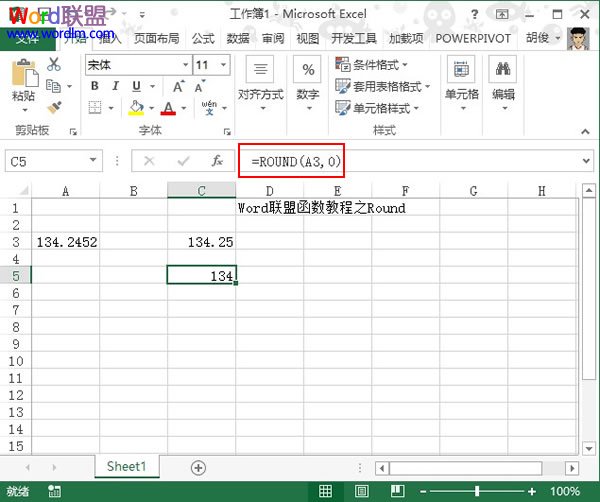Open Format as Table (套用表格格式) menu
The image size is (600, 502).
tap(383, 86)
